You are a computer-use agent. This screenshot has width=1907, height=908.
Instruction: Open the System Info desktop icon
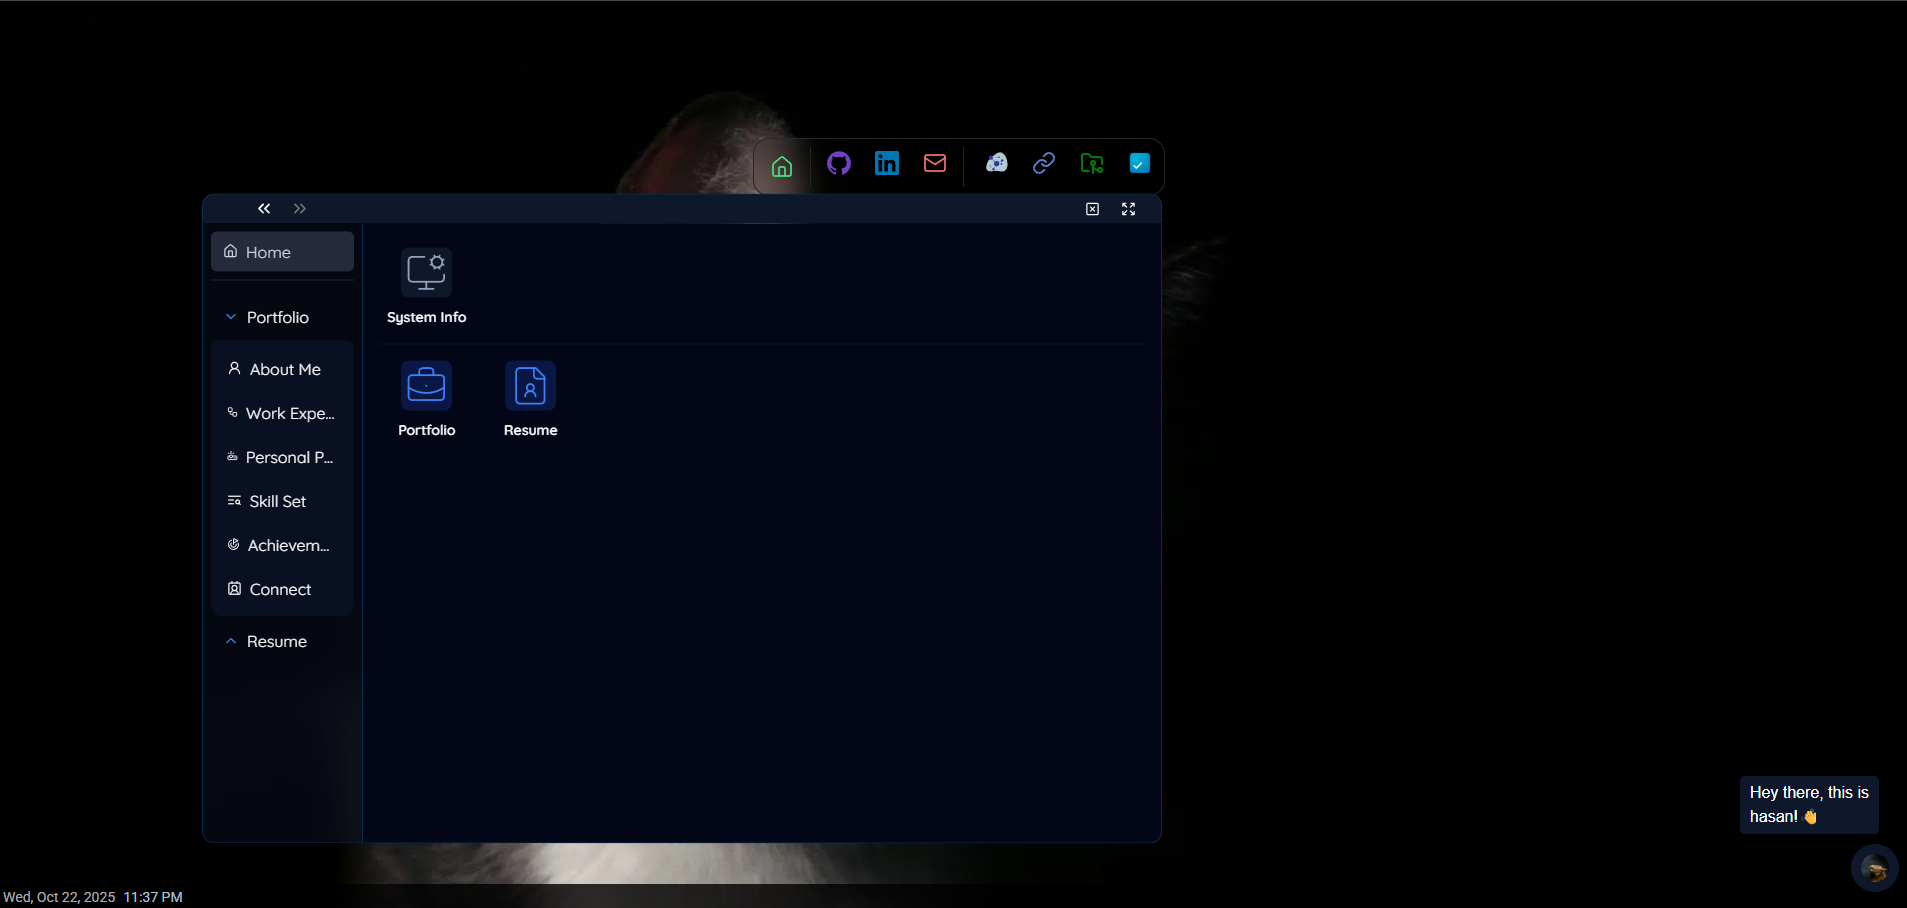coord(426,274)
